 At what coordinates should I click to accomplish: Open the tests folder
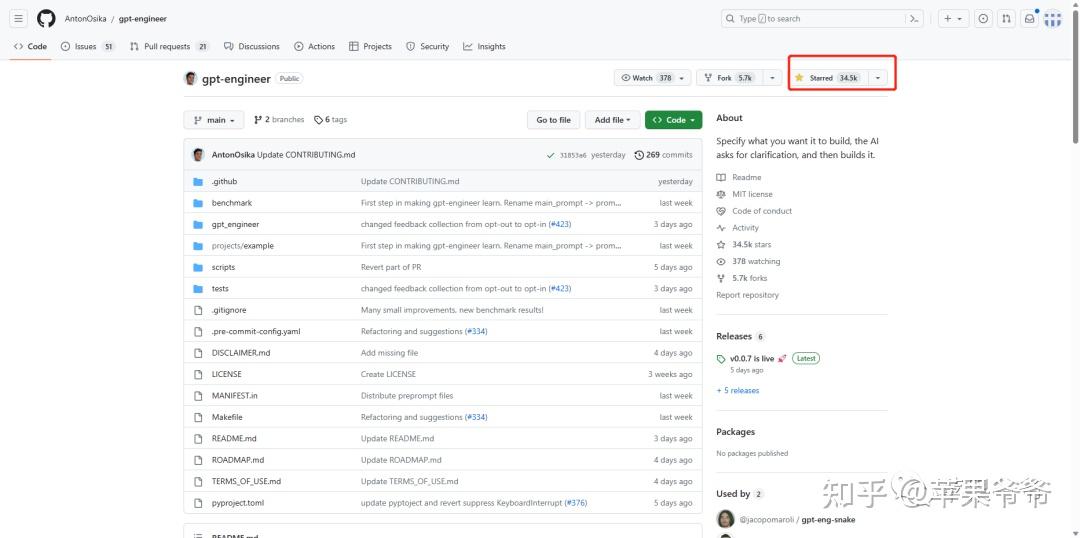tap(220, 288)
